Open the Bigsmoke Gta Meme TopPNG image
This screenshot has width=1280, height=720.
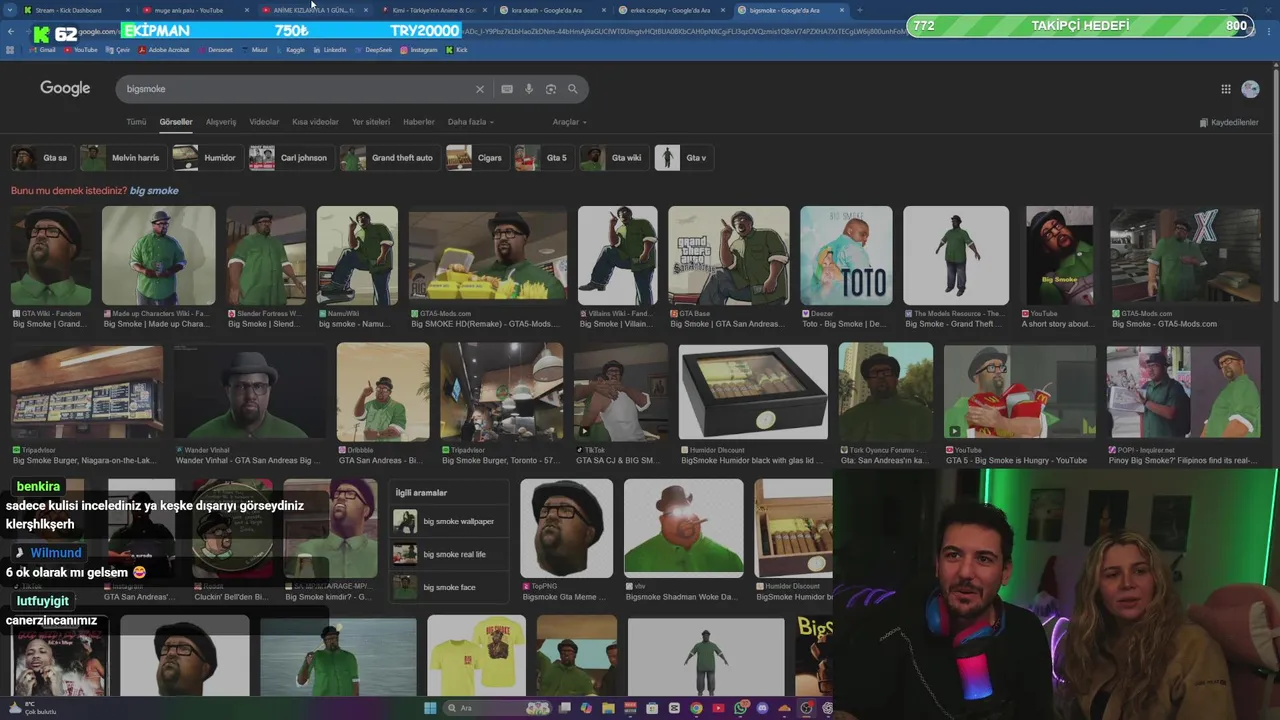(x=566, y=528)
